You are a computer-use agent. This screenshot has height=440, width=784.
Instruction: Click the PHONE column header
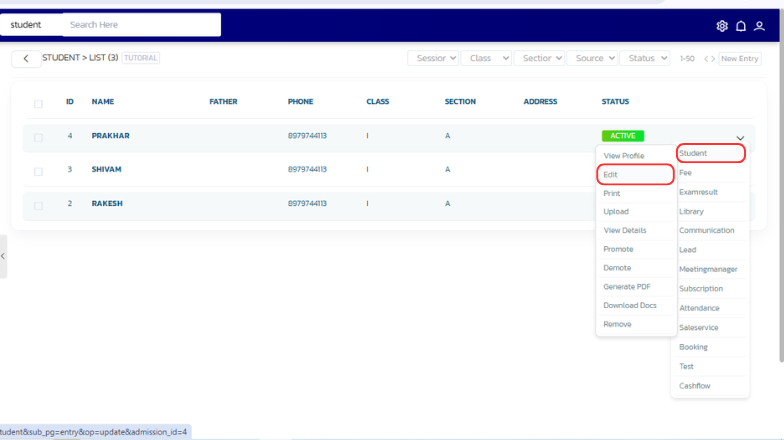[x=300, y=102]
